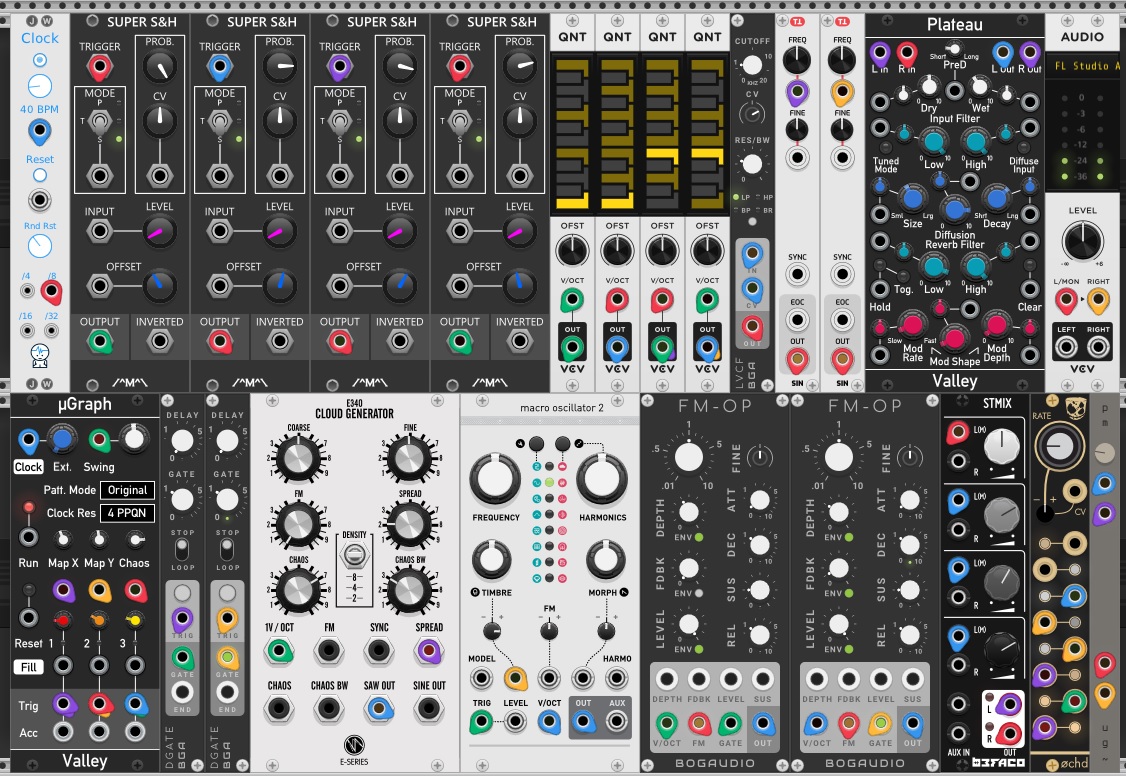Viewport: 1126px width, 776px height.
Task: Click the Clock label toggle on µGraph
Action: tap(28, 467)
